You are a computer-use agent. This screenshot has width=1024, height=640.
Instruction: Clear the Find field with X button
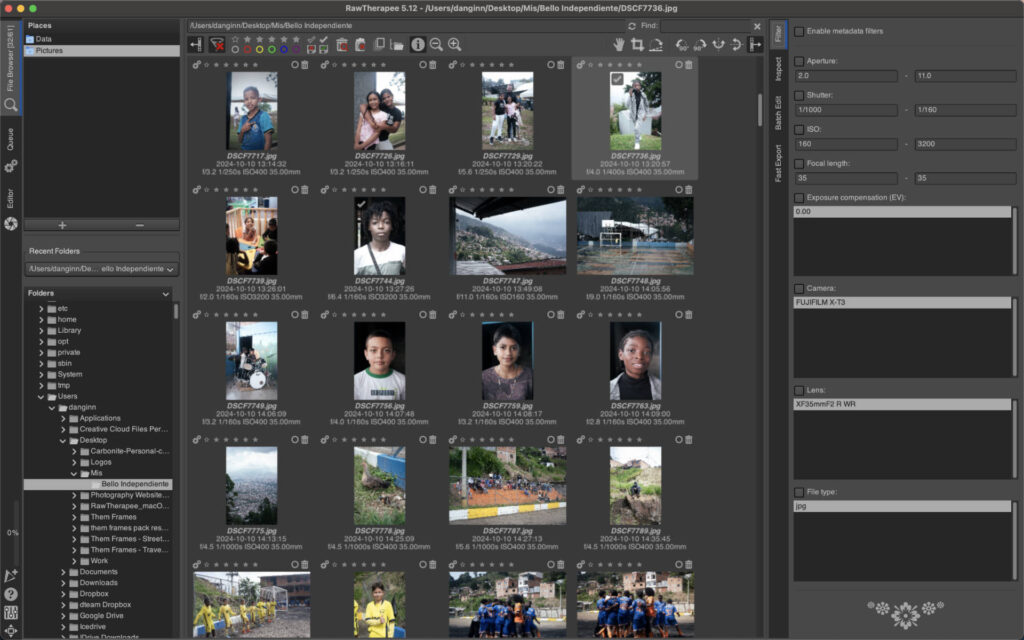pyautogui.click(x=757, y=26)
